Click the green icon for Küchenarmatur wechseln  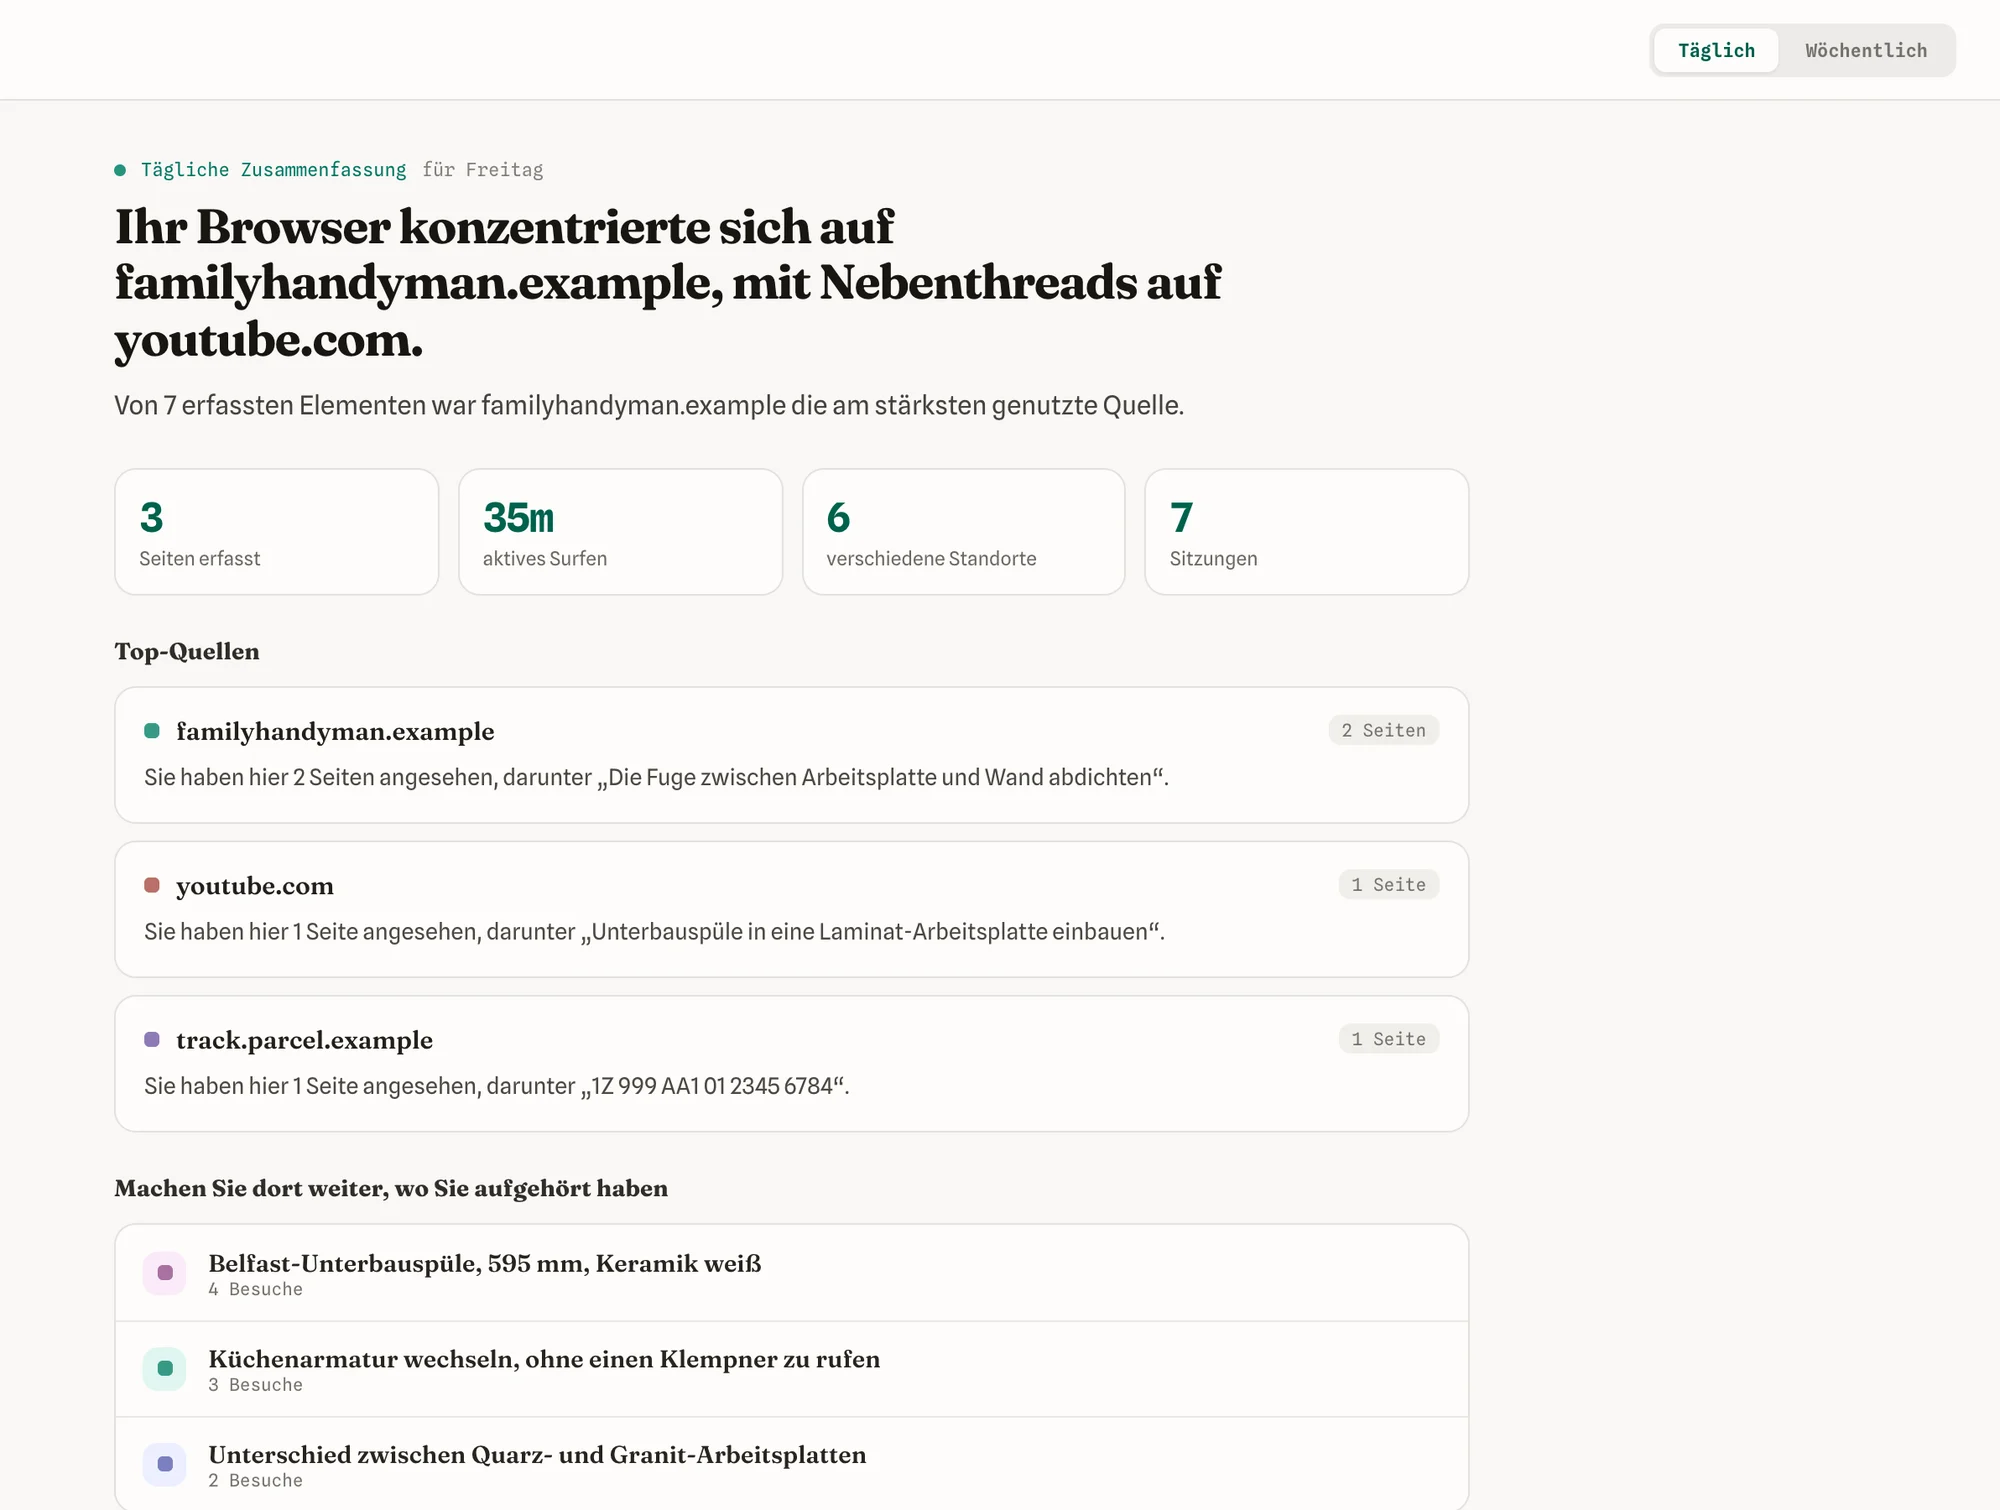point(165,1369)
